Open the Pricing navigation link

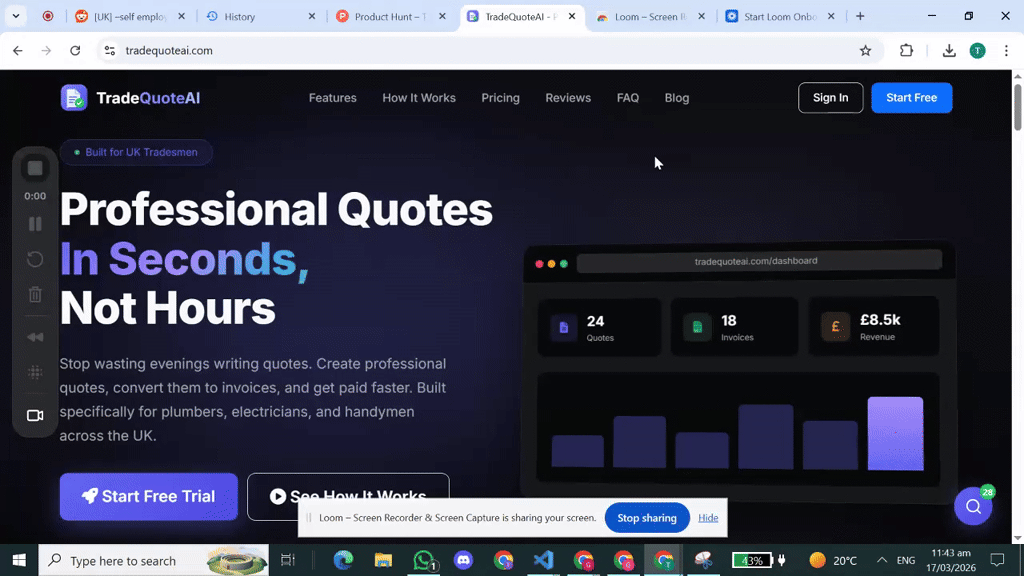click(x=500, y=97)
